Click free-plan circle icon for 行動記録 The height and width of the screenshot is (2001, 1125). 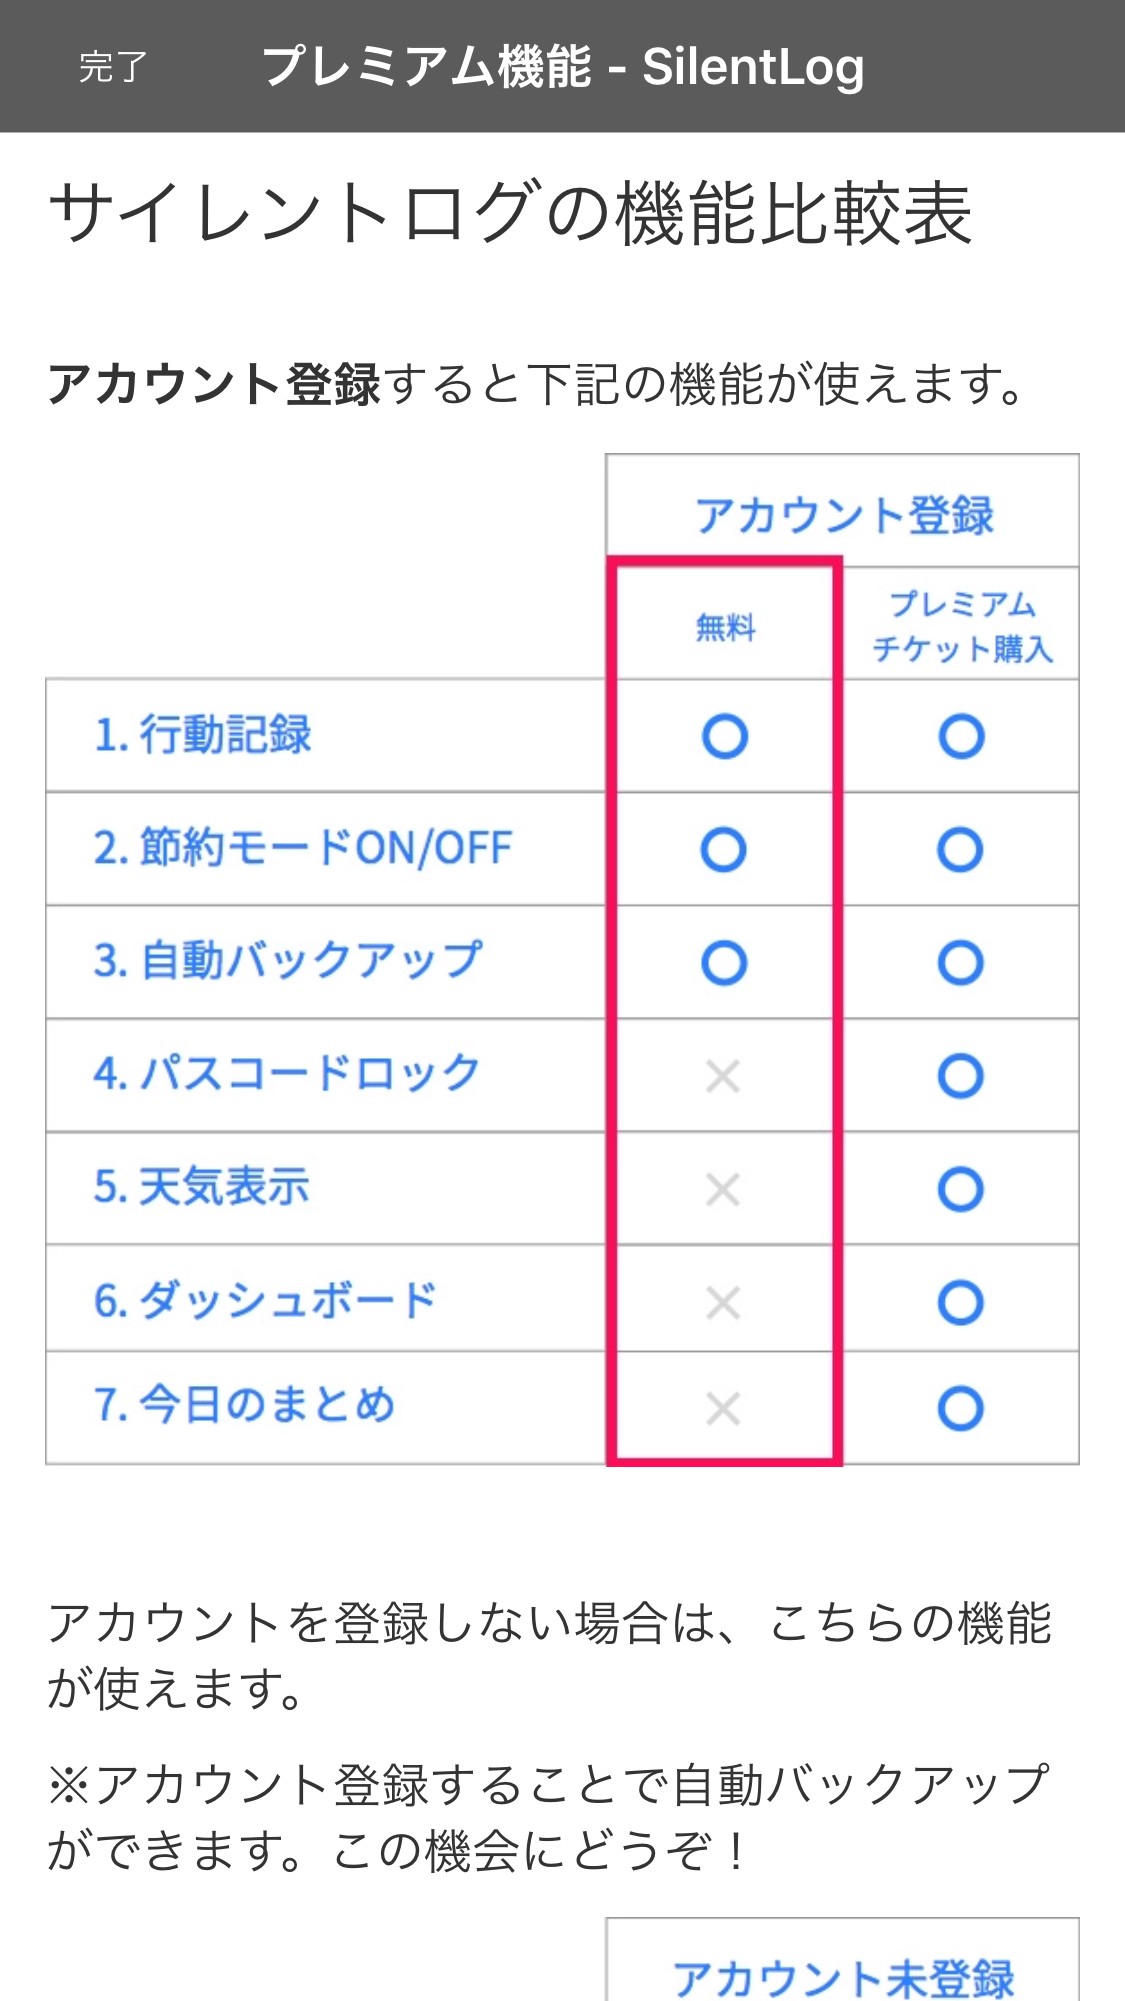[725, 737]
